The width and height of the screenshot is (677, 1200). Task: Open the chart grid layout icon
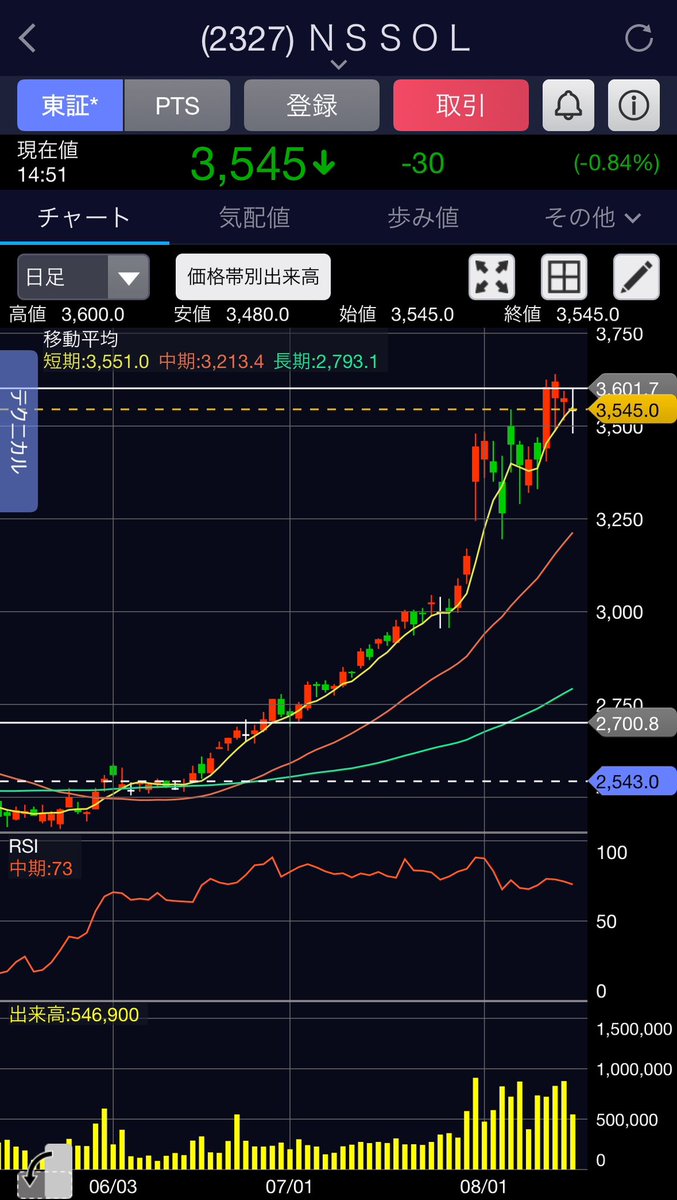[x=564, y=277]
